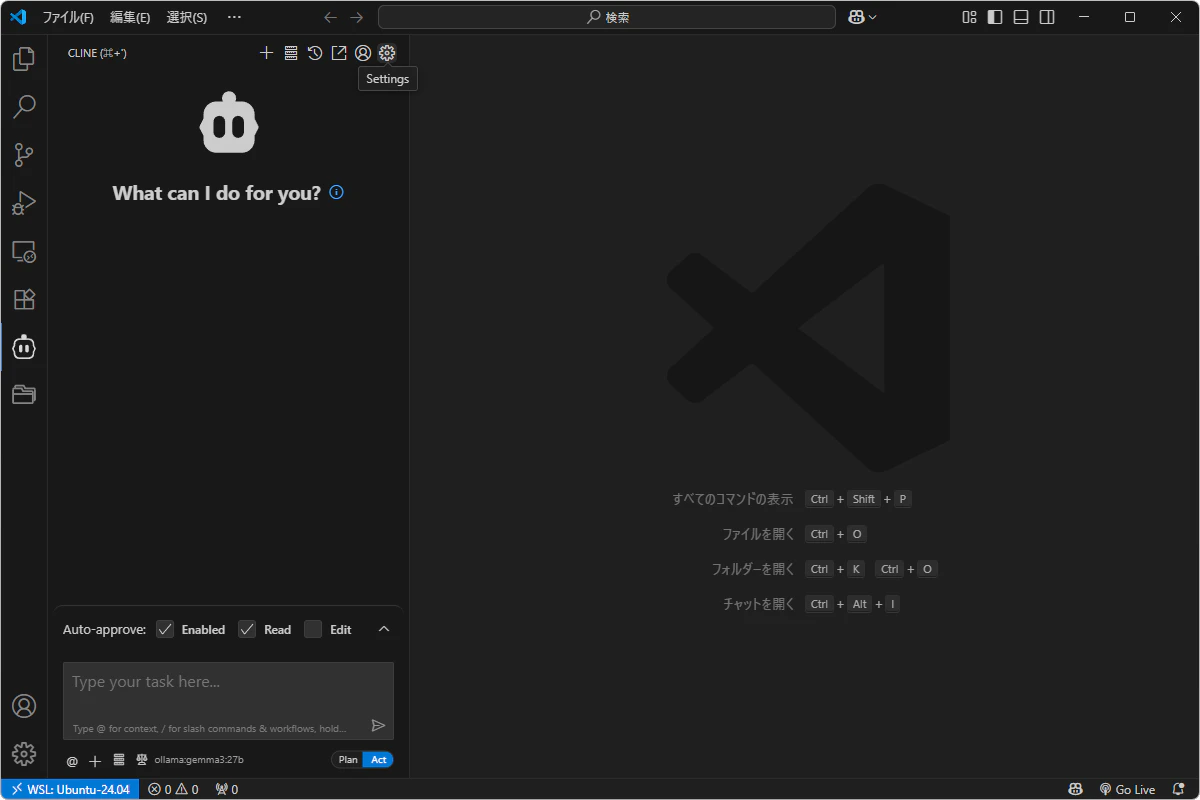Open the Remote Explorer view
The height and width of the screenshot is (800, 1200).
(24, 251)
